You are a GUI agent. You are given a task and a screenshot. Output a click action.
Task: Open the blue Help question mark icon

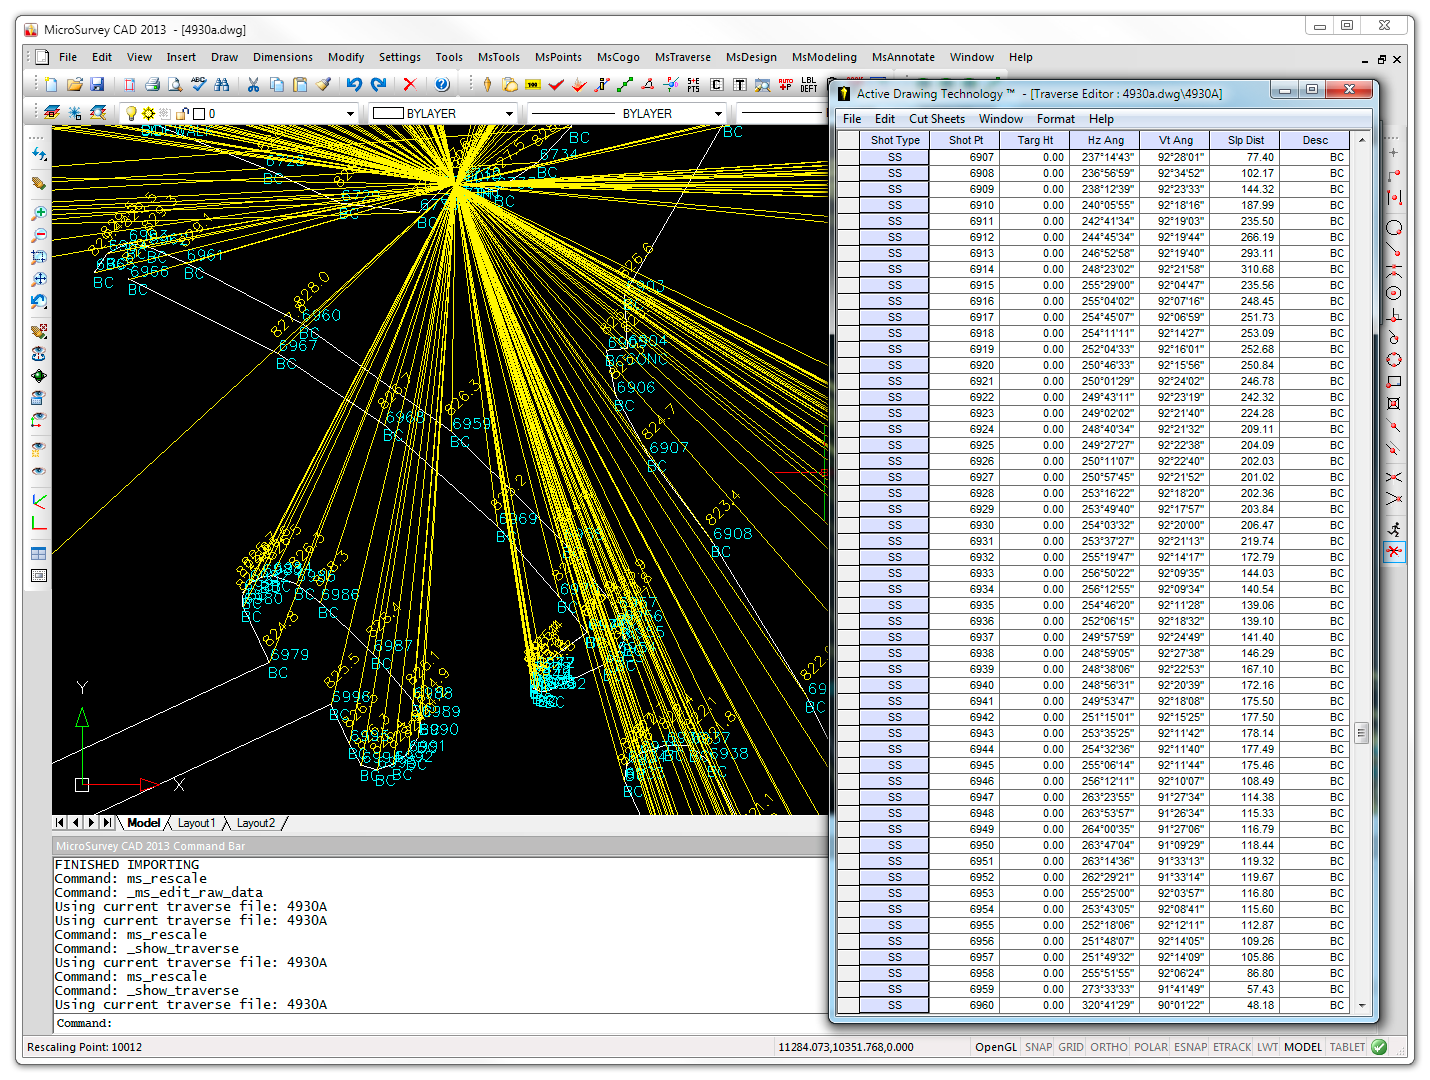442,85
